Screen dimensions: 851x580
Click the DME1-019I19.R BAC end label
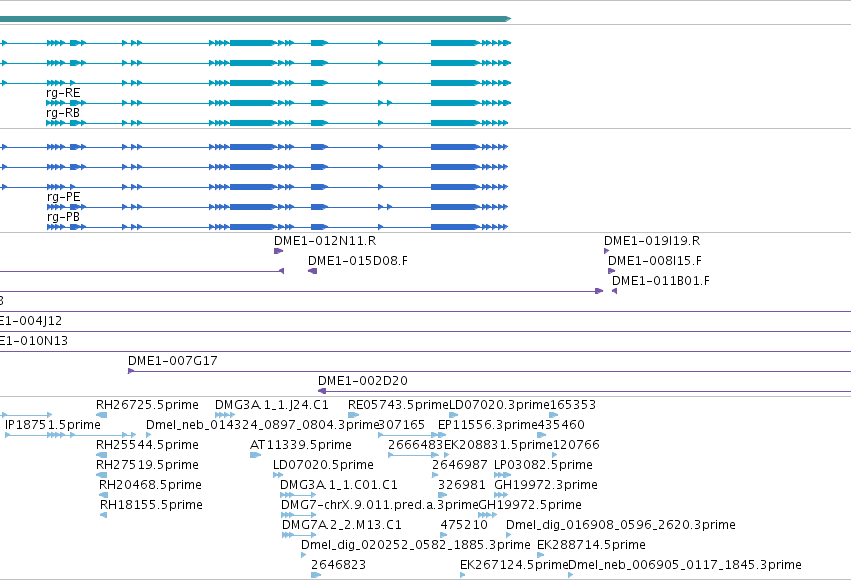[652, 241]
